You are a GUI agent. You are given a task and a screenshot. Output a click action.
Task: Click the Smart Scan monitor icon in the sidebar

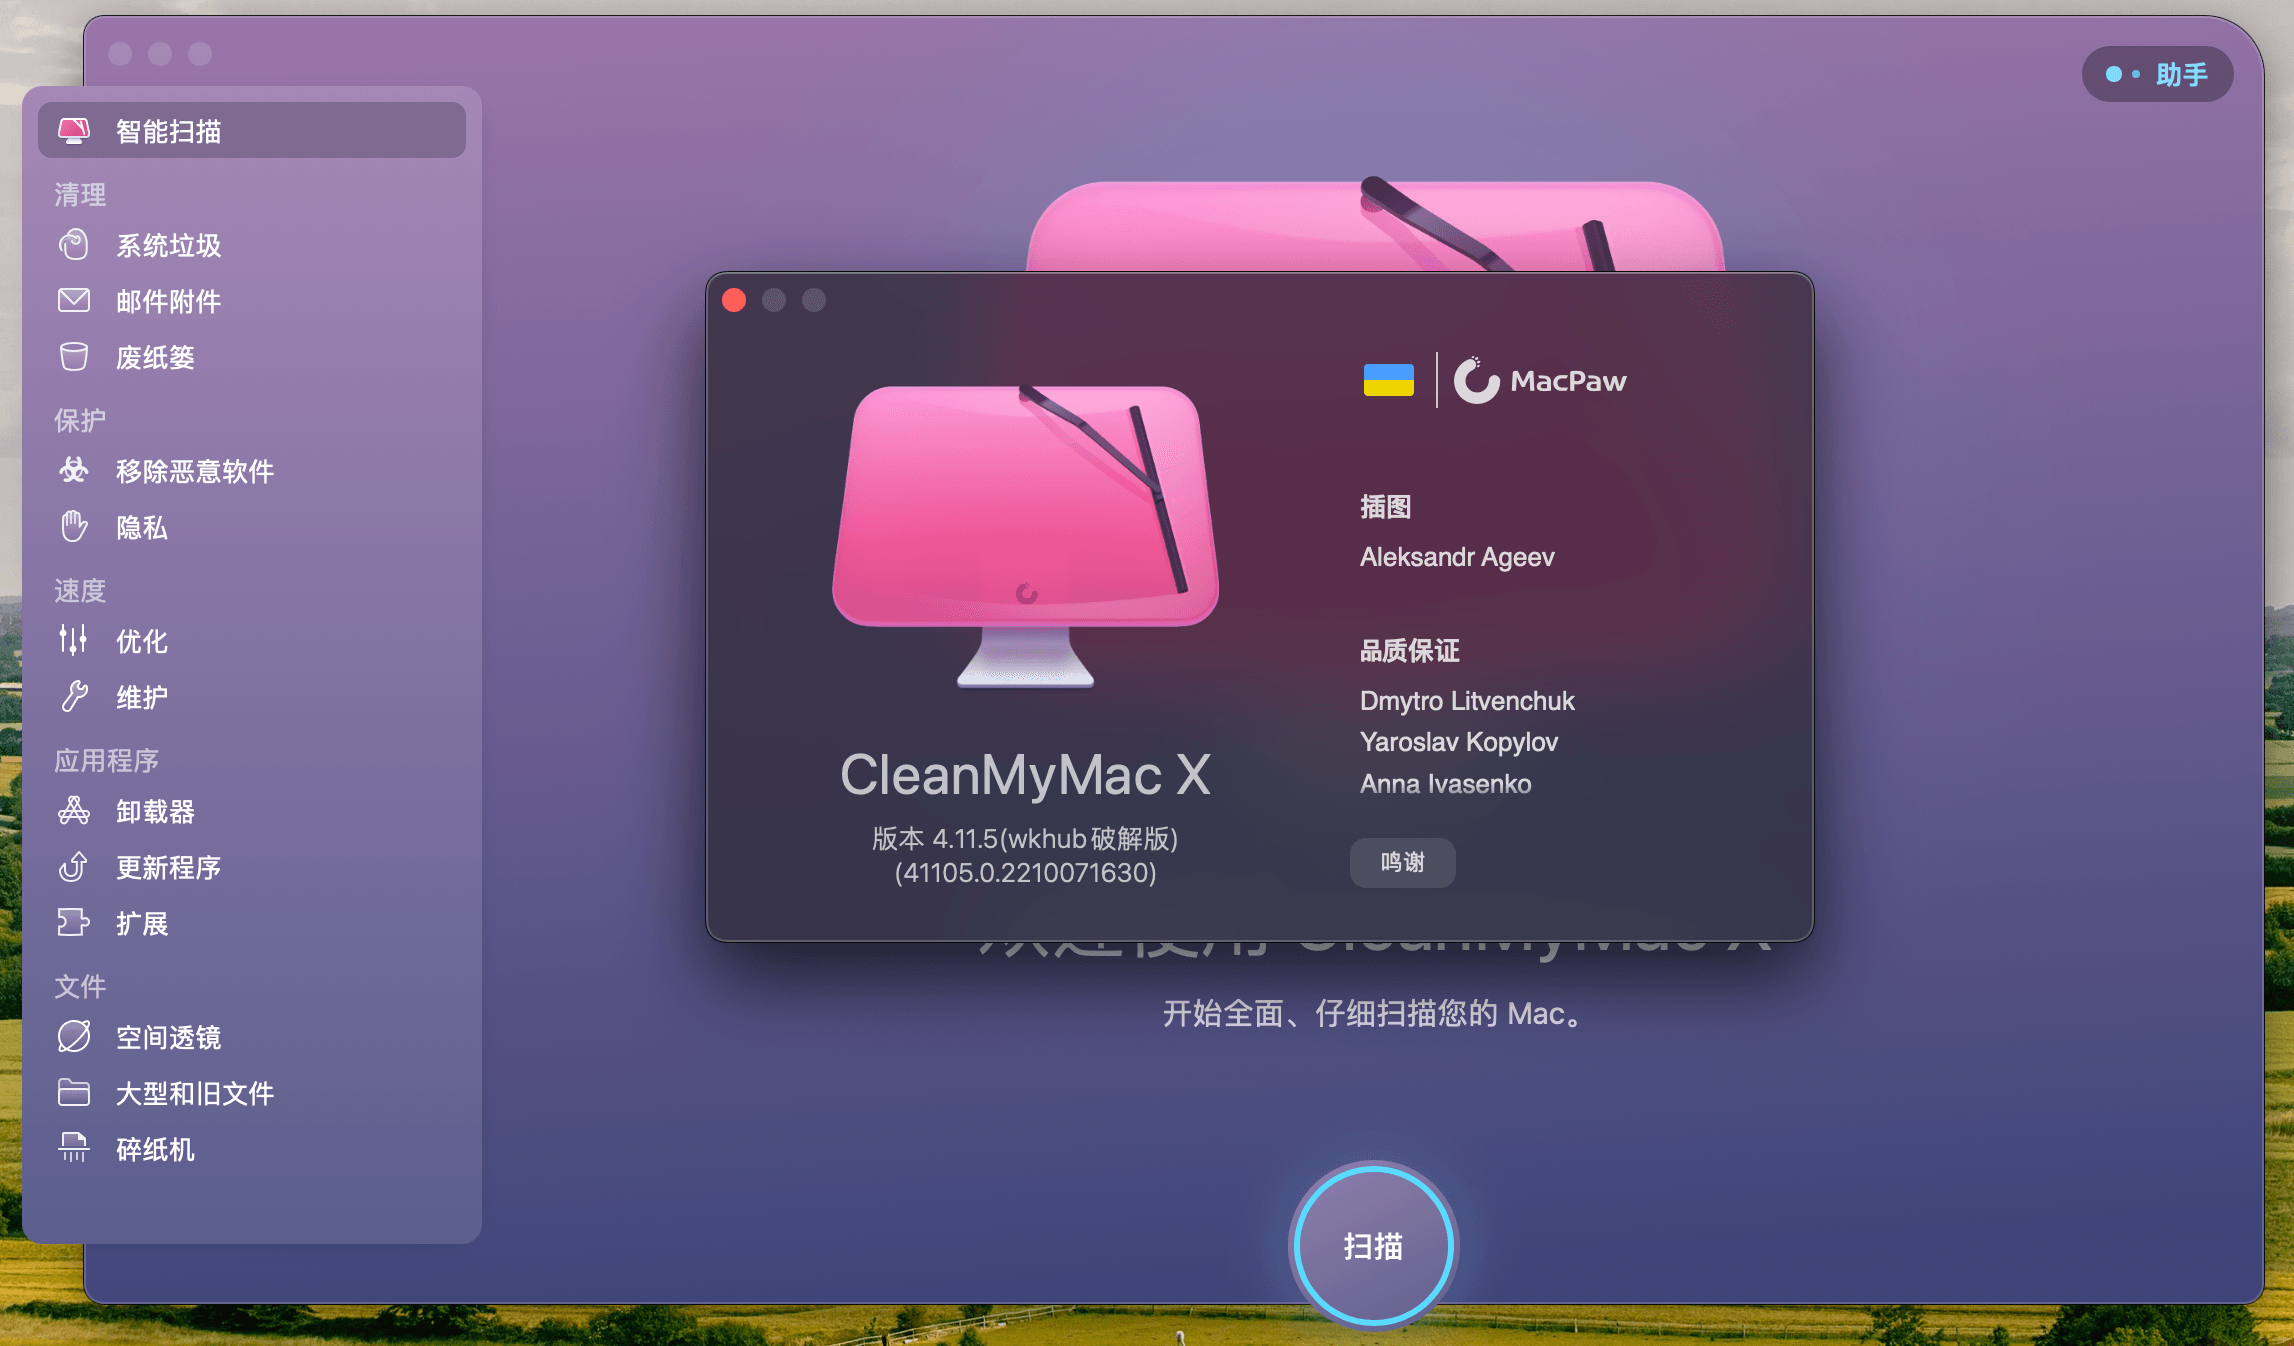click(74, 130)
